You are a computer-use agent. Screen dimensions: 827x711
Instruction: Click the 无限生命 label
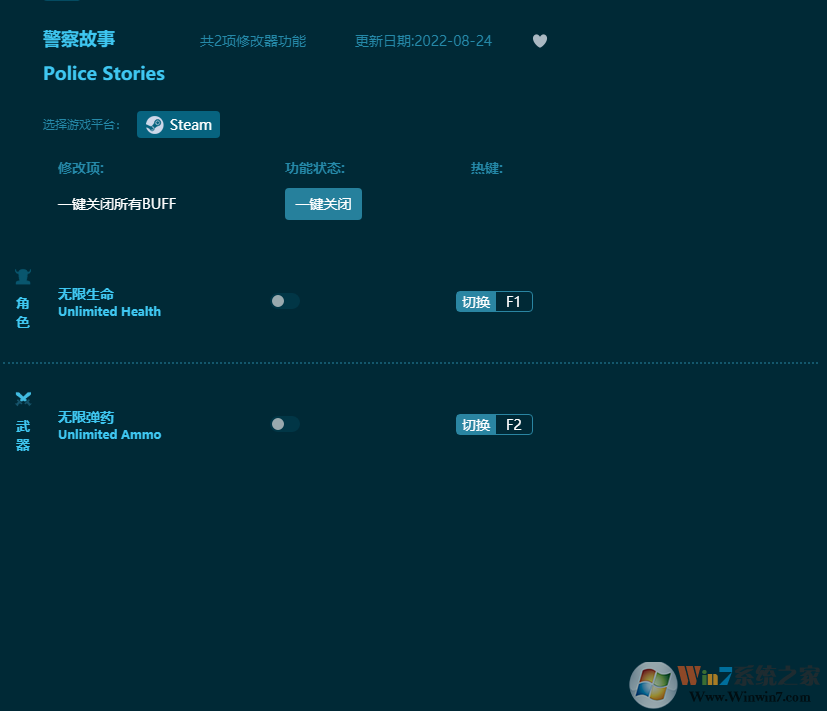click(x=86, y=294)
